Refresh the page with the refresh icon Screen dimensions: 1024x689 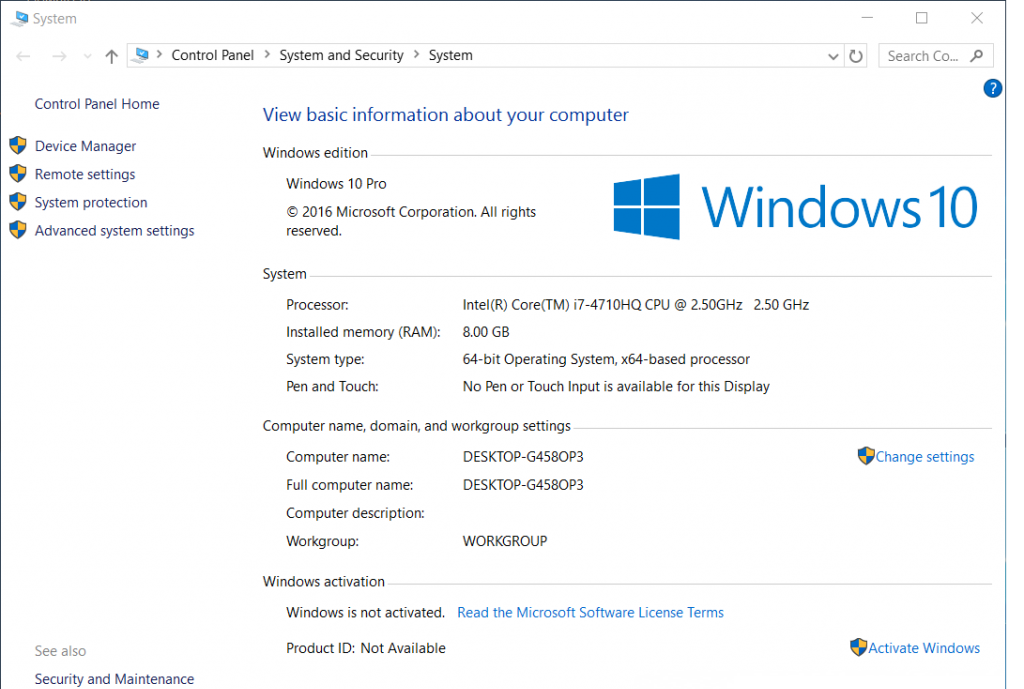click(856, 56)
